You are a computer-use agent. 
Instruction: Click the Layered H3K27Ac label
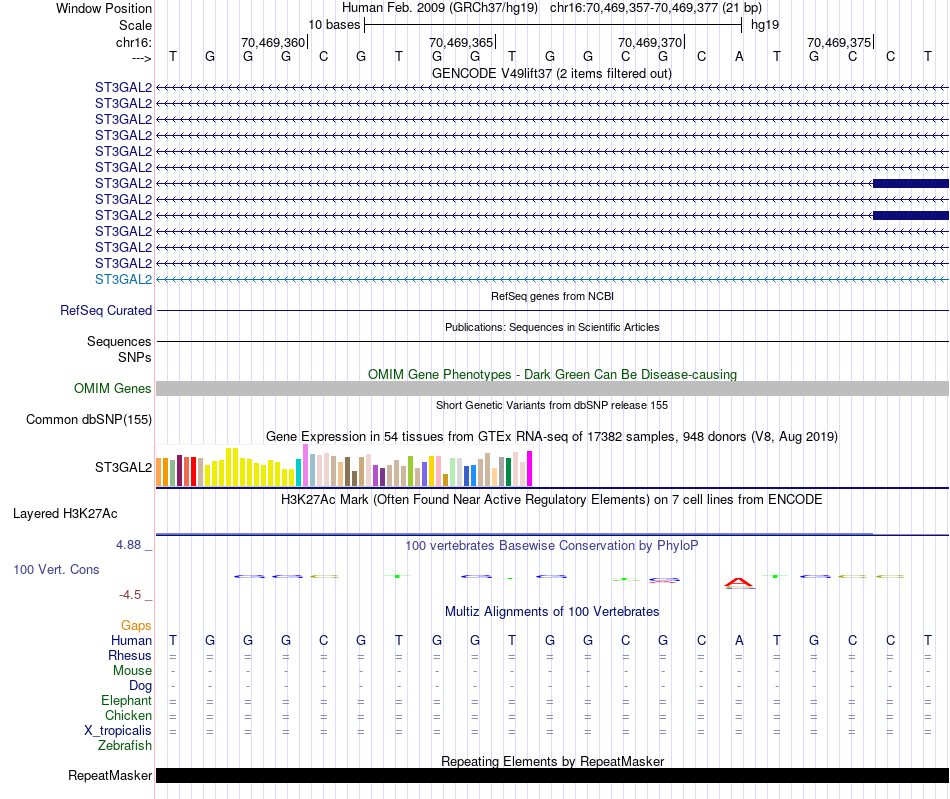tap(65, 514)
